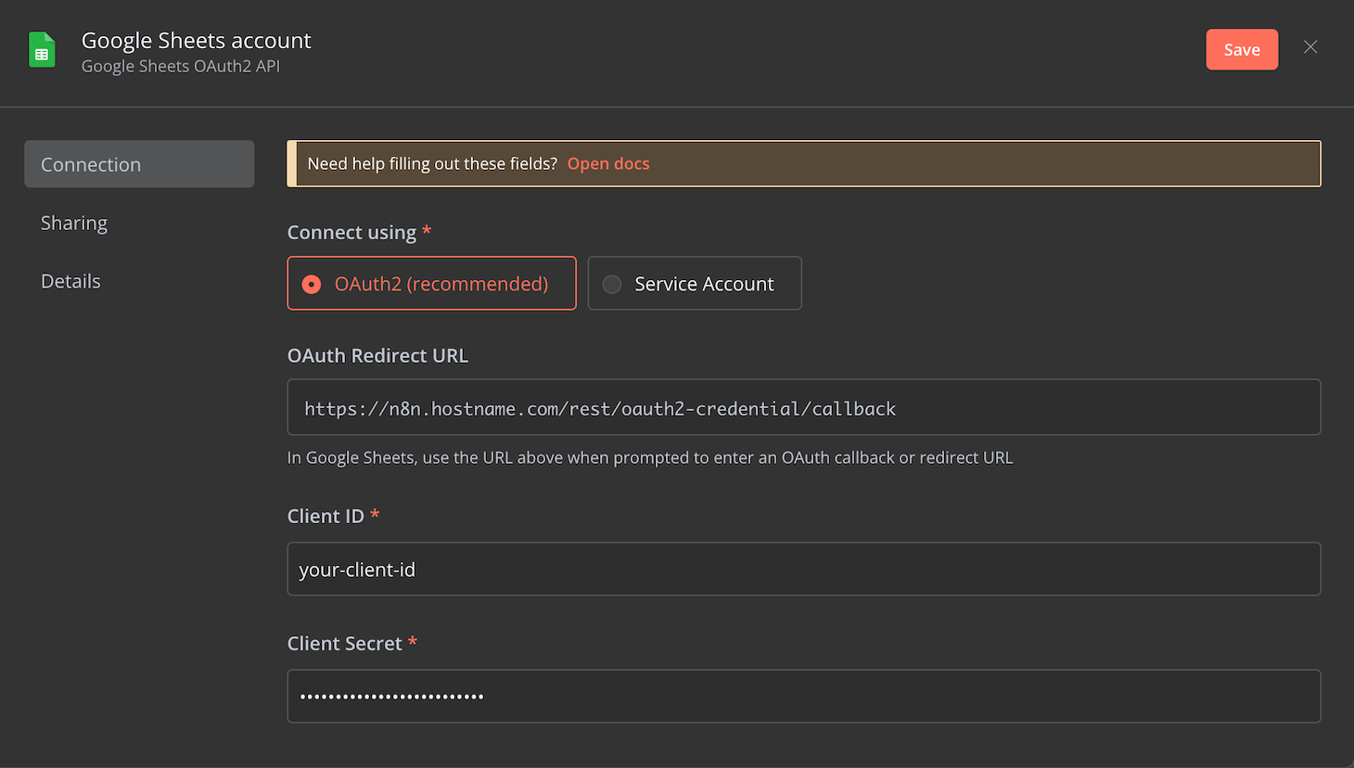1354x768 pixels.
Task: Click into the Client Secret field
Action: click(x=803, y=696)
